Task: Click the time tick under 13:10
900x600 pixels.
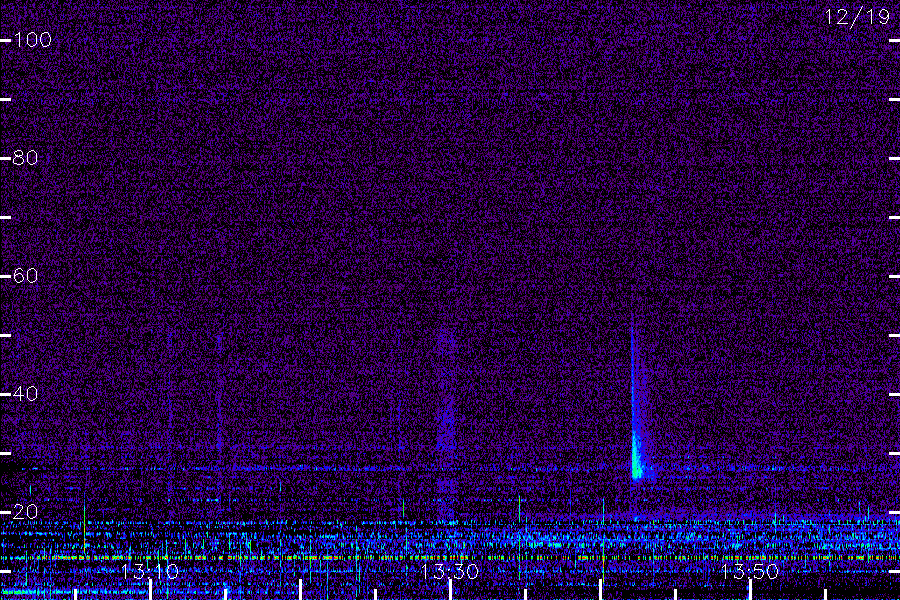Action: coord(150,590)
